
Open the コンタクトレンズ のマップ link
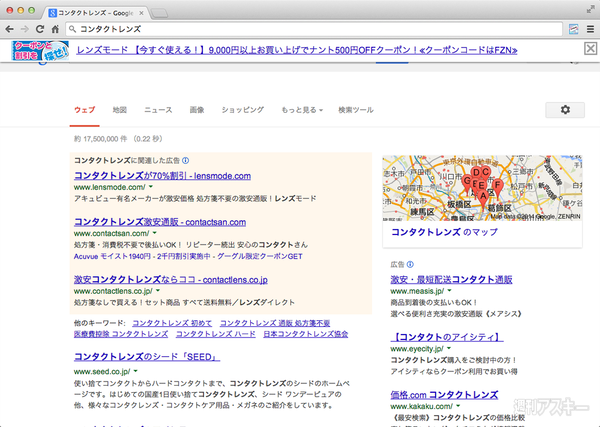(x=444, y=232)
